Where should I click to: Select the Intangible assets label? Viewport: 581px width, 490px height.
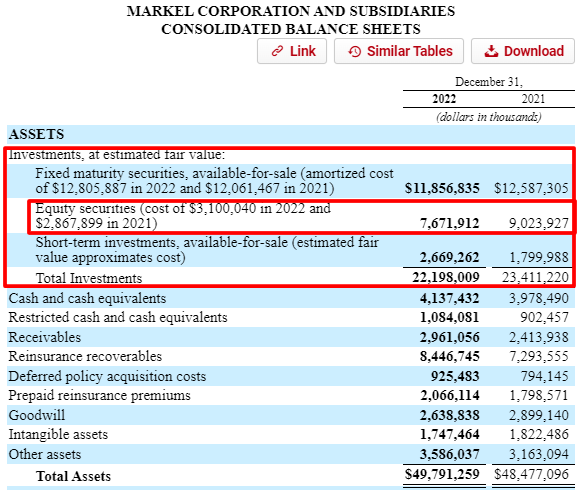[x=58, y=434]
